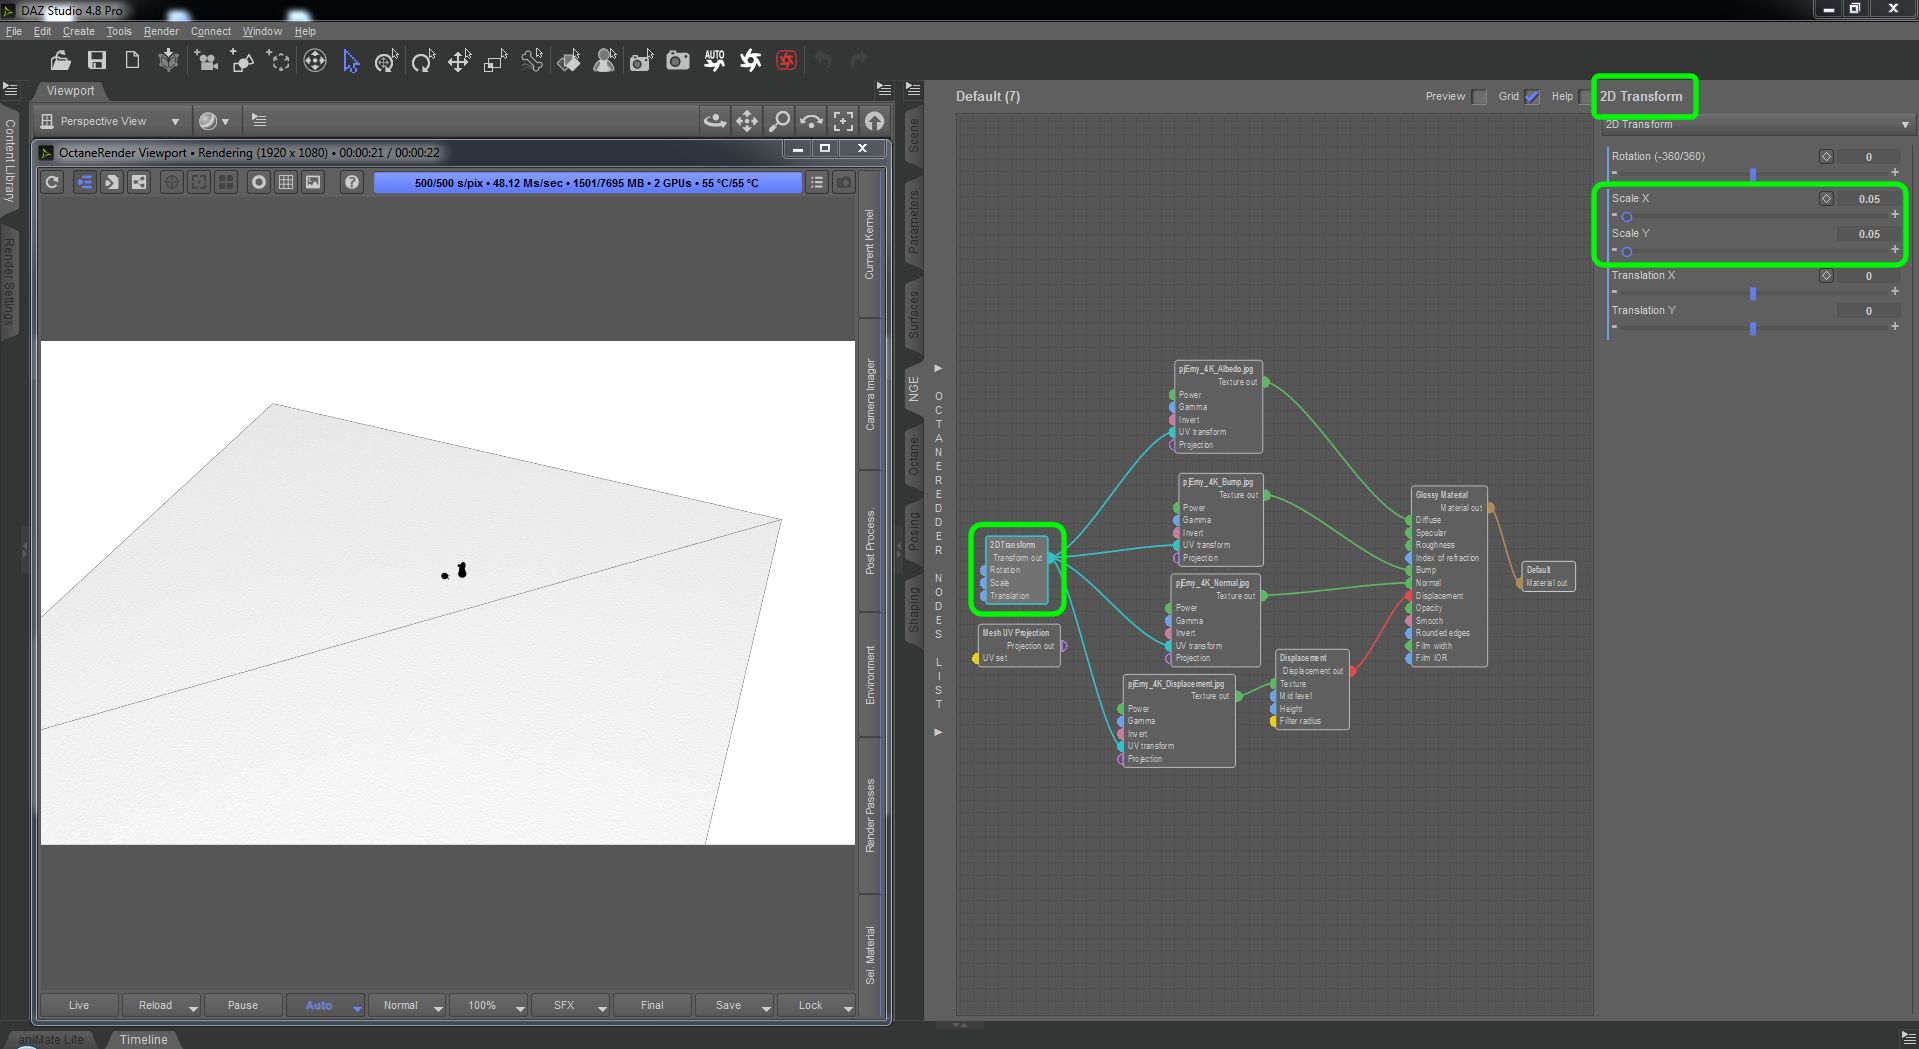This screenshot has width=1919, height=1049.
Task: Uncheck the Grid checkbox
Action: tap(1531, 97)
